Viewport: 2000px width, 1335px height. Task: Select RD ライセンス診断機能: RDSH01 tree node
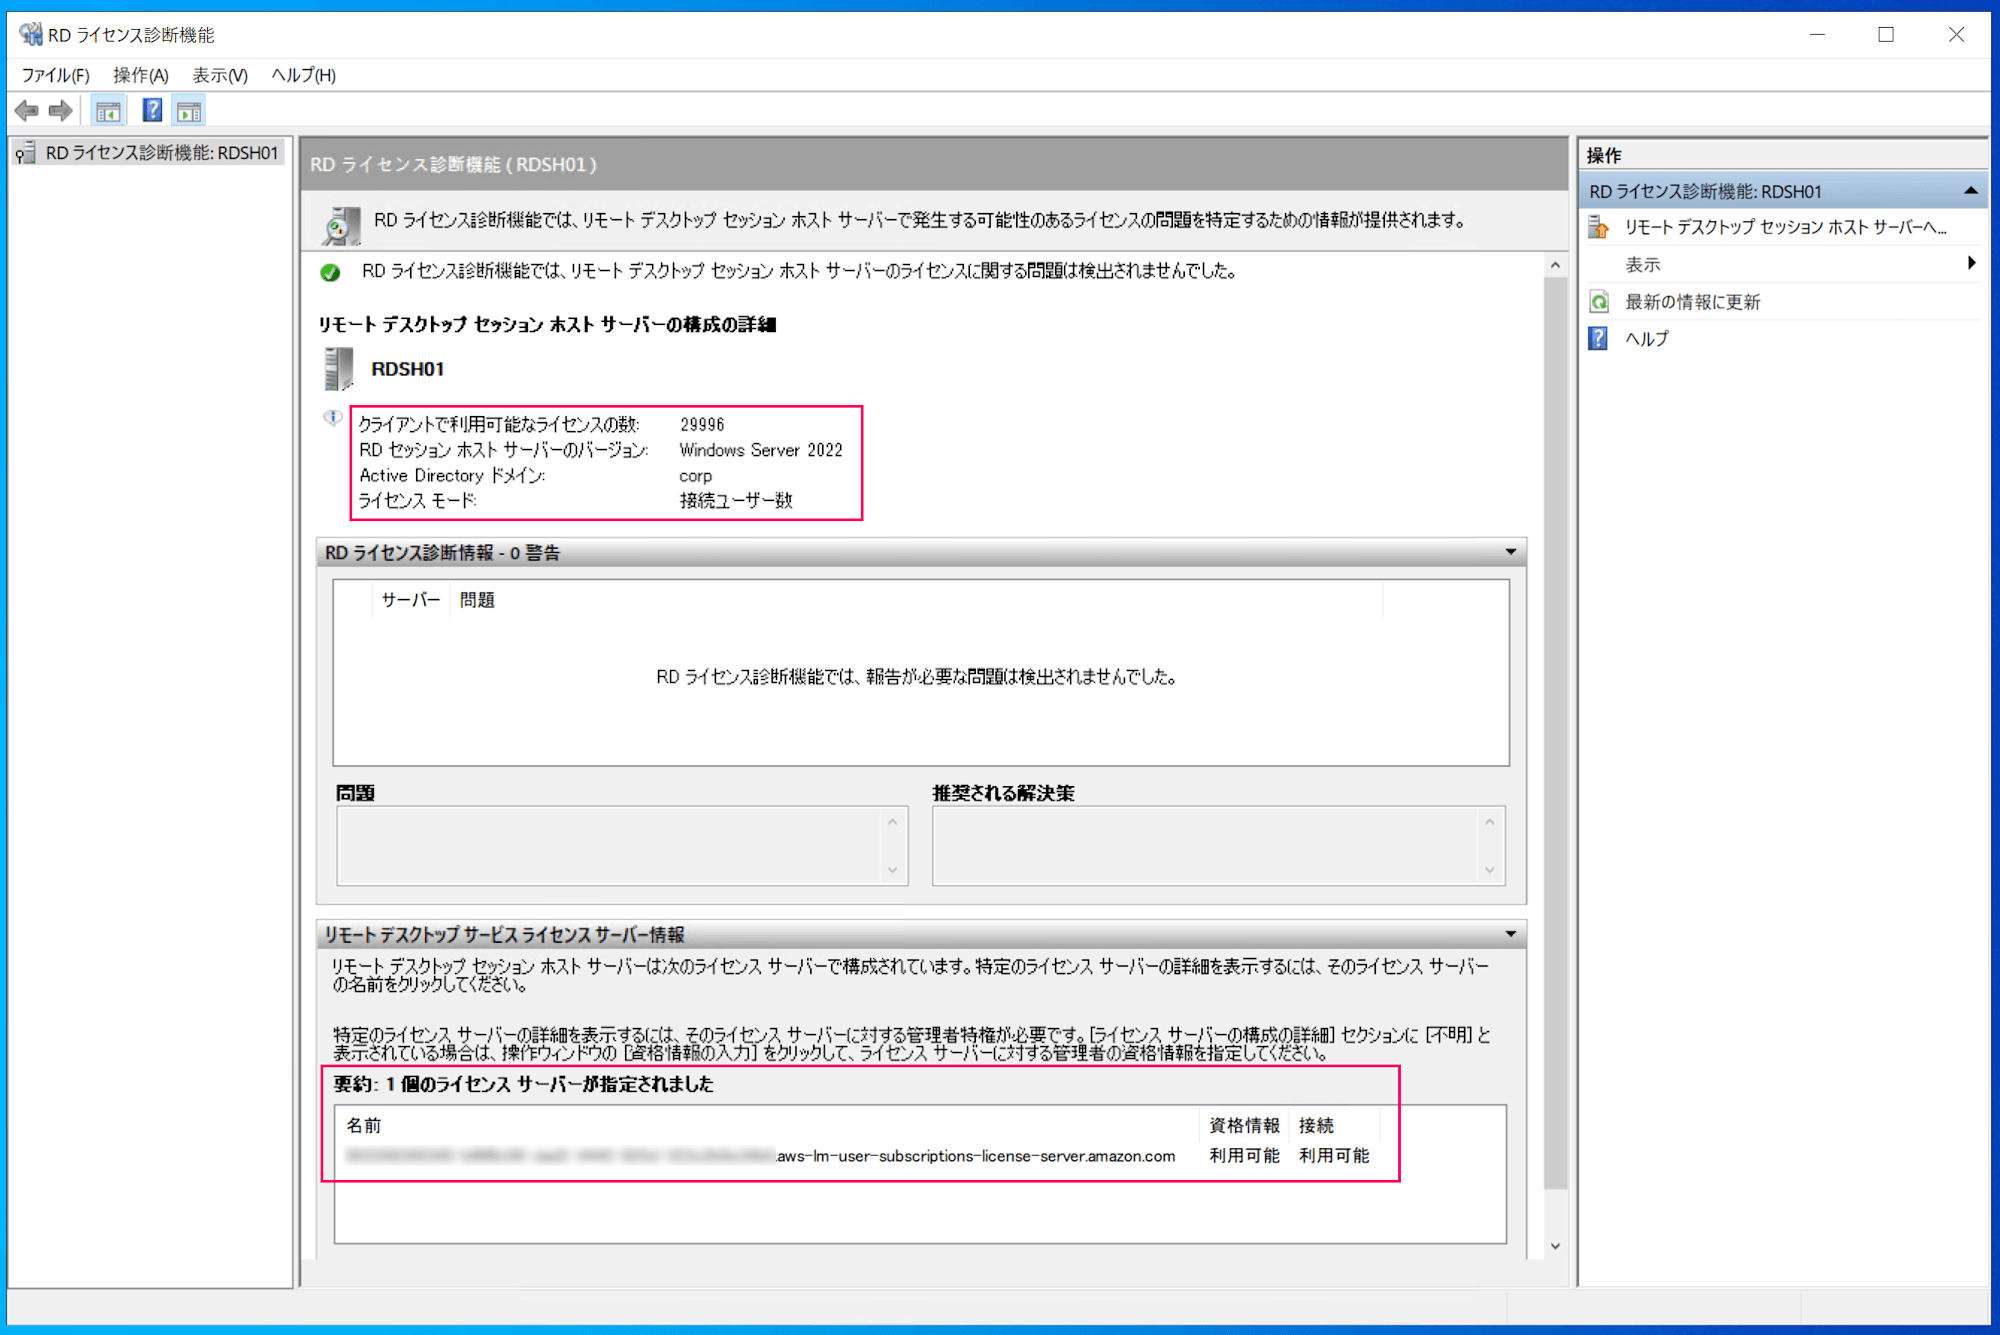click(x=162, y=153)
